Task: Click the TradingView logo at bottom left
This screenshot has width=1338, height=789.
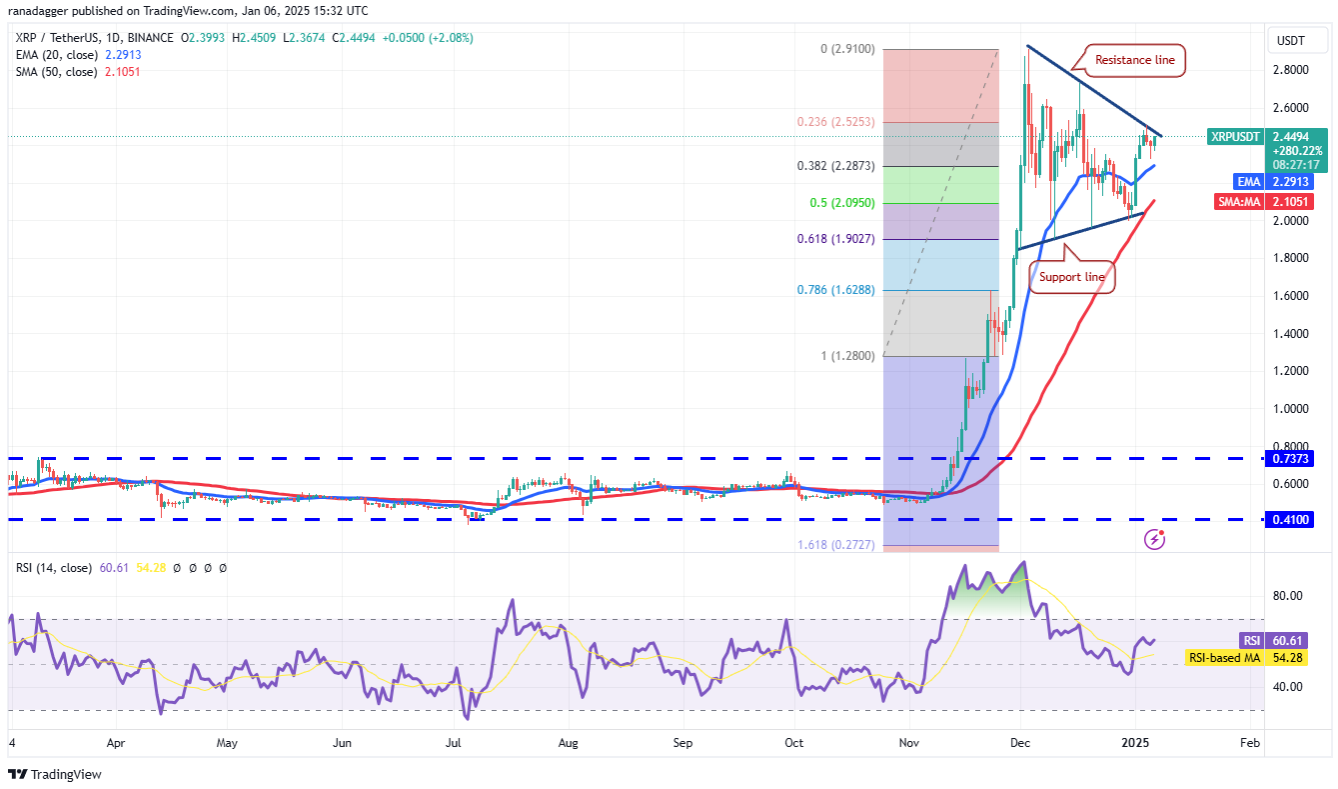Action: coord(55,774)
